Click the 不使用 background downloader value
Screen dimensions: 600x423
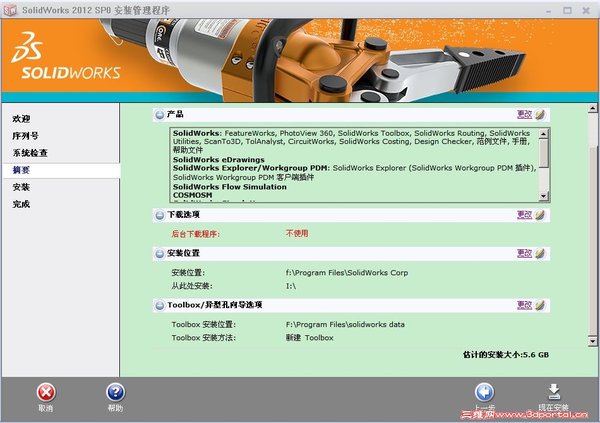click(297, 233)
